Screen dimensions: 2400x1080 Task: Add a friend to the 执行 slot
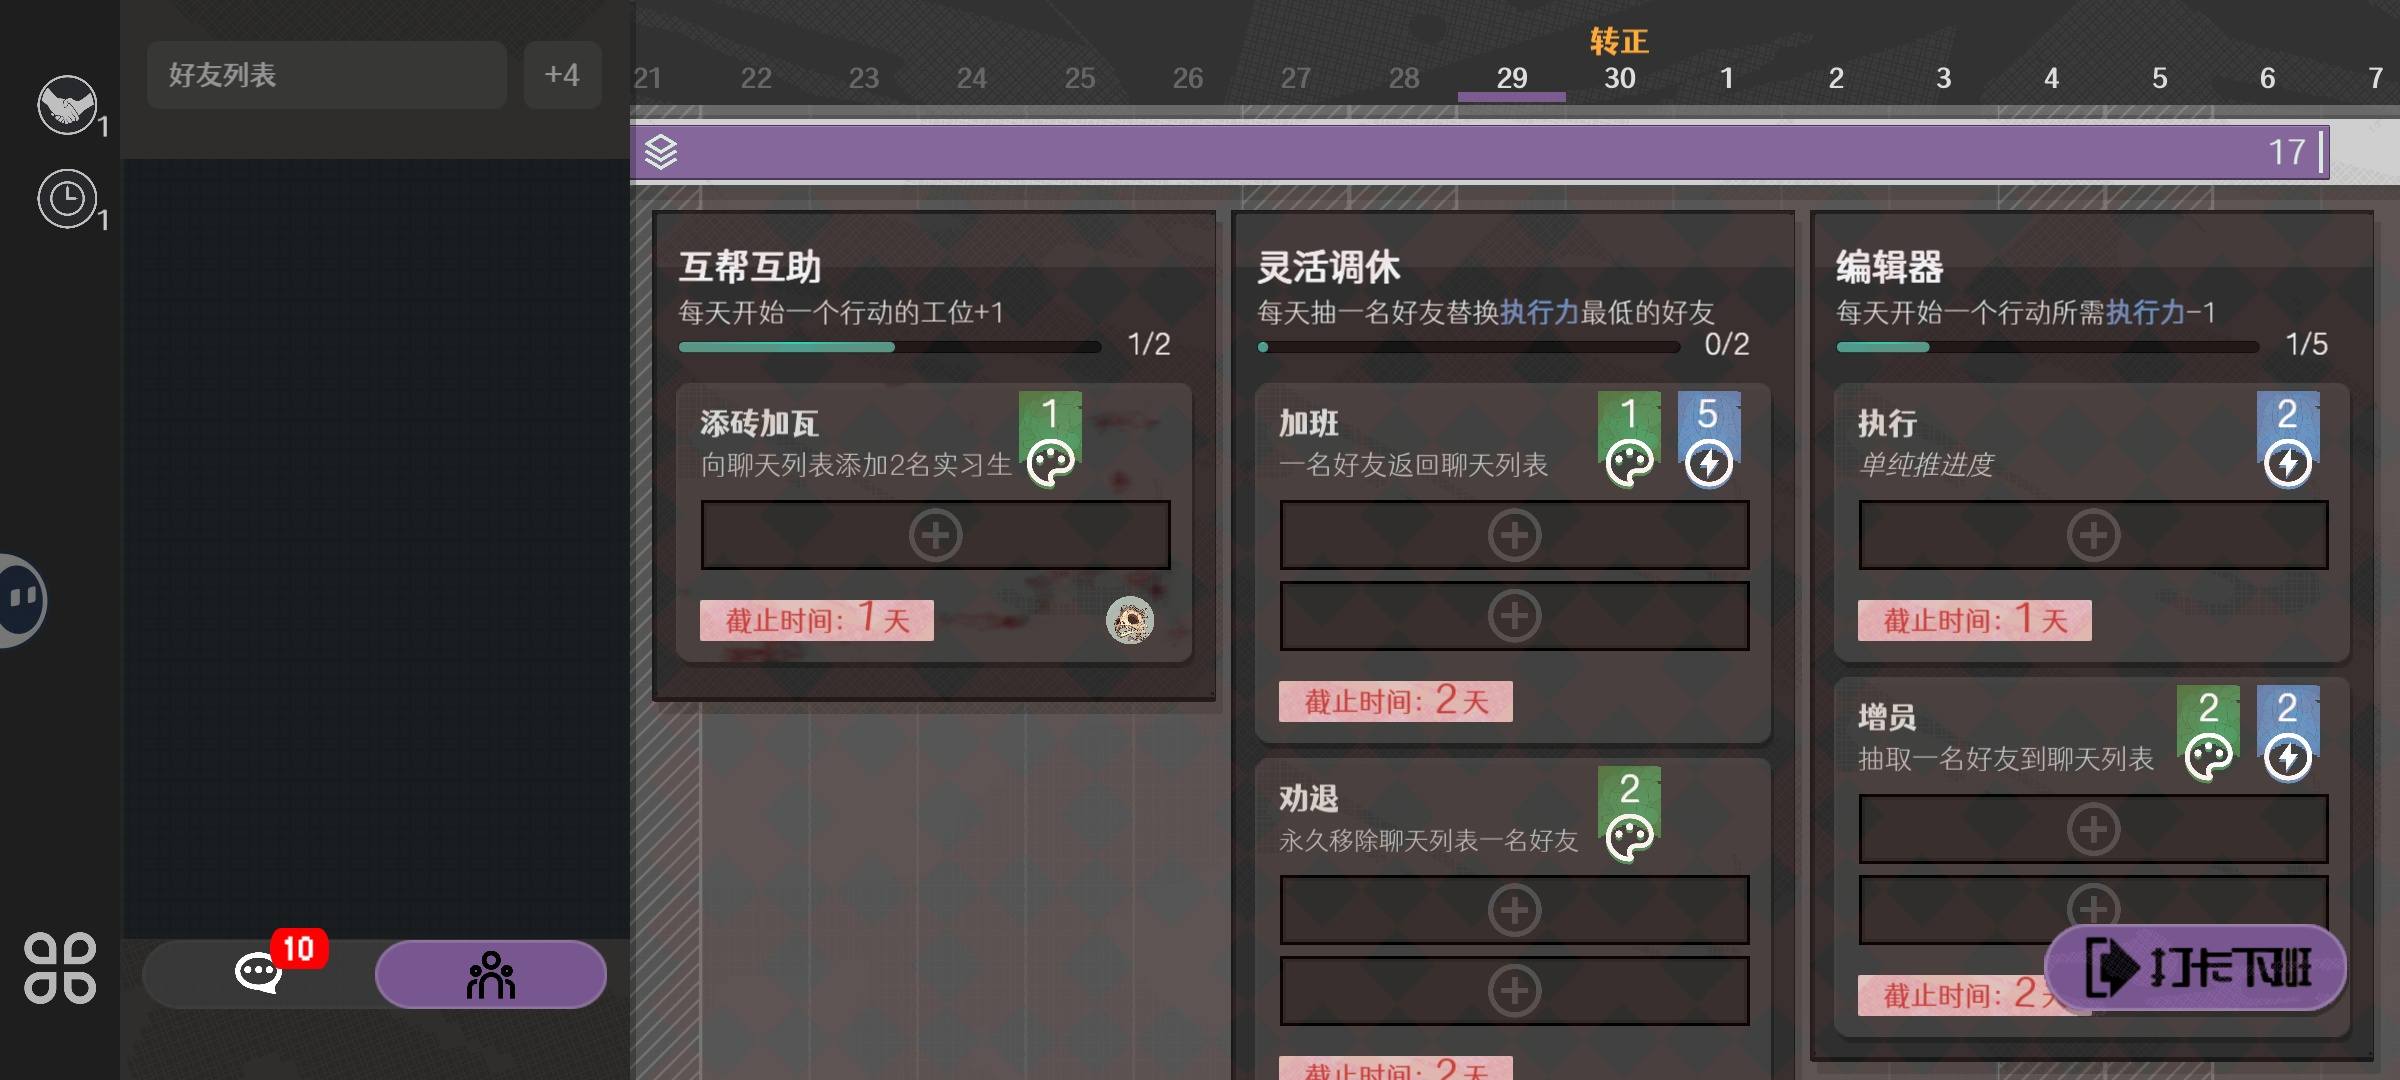(x=2093, y=535)
